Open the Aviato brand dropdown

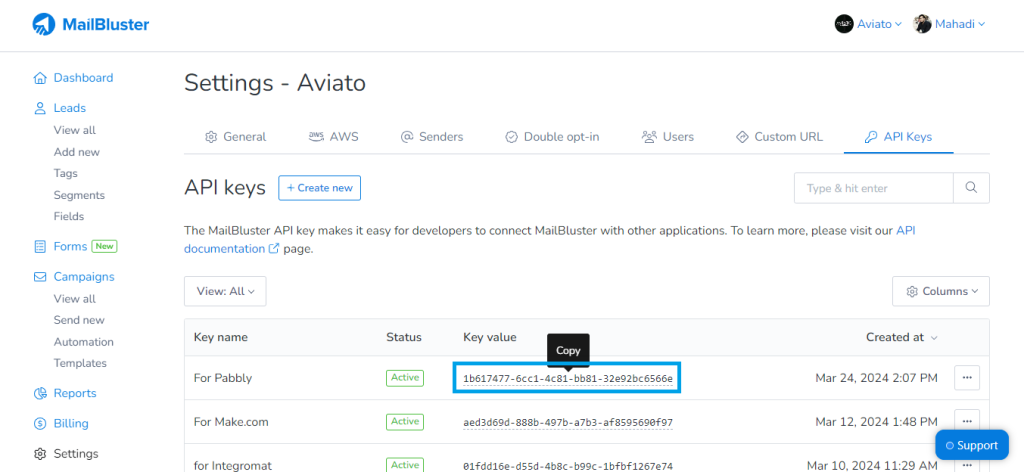tap(868, 24)
